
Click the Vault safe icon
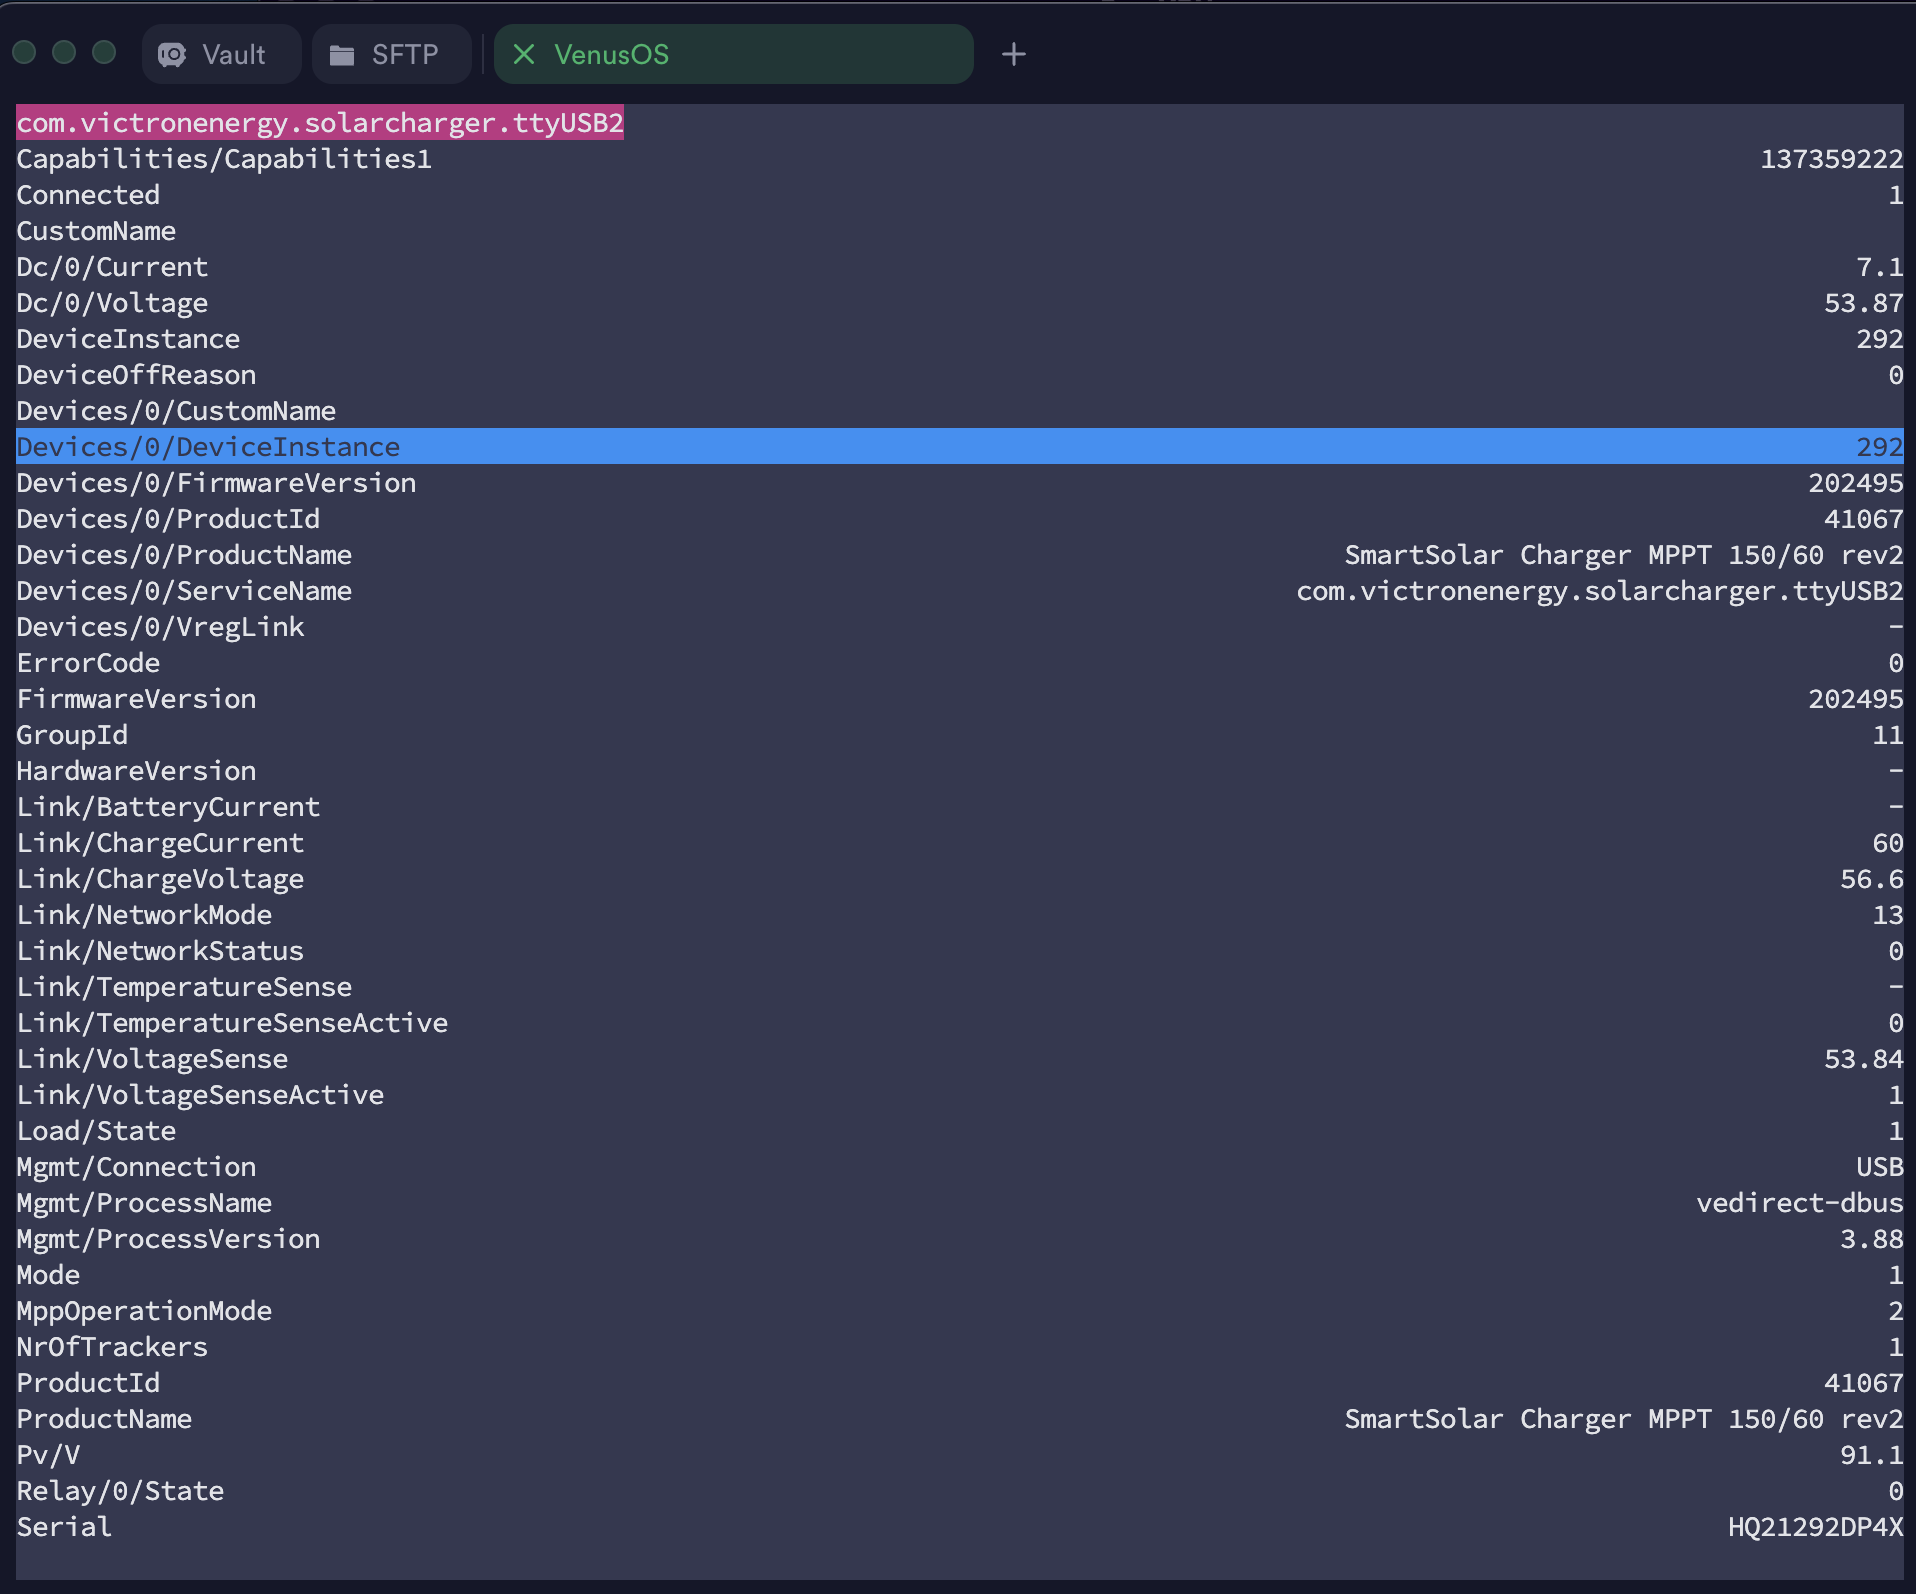coord(172,55)
